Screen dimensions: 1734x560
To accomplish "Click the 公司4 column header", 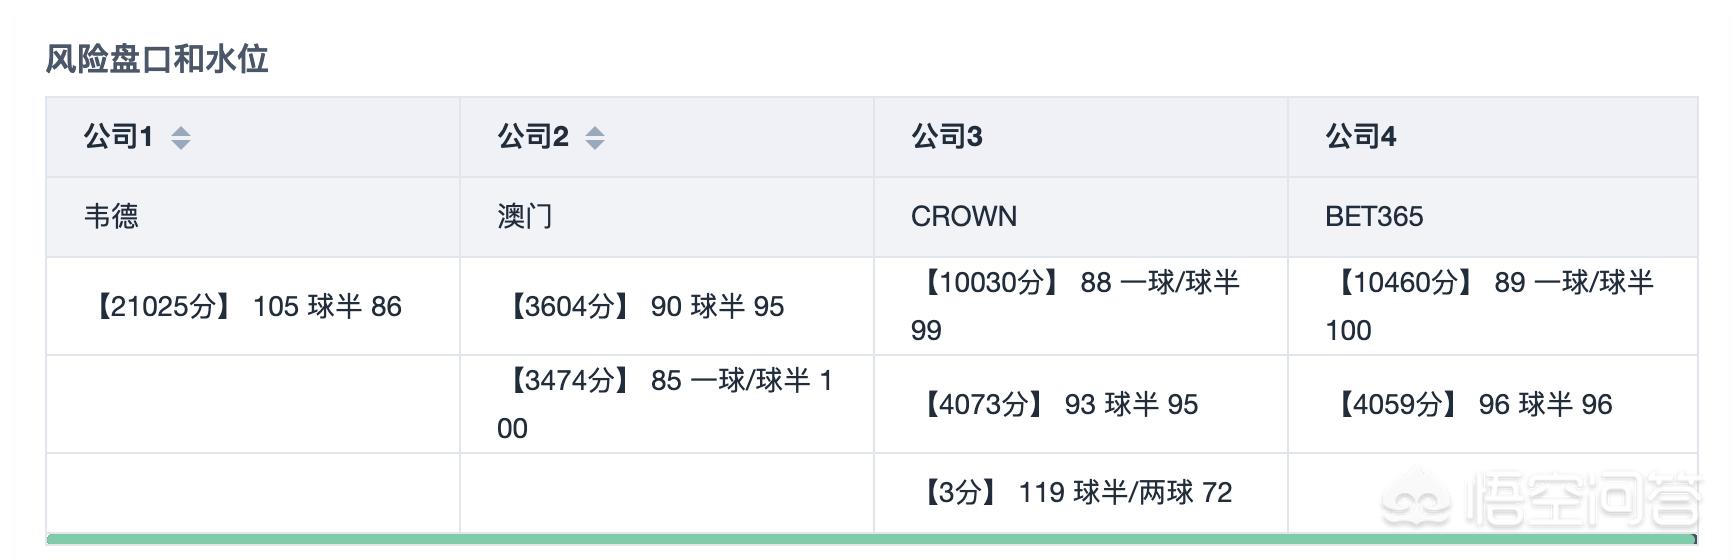I will (1493, 137).
